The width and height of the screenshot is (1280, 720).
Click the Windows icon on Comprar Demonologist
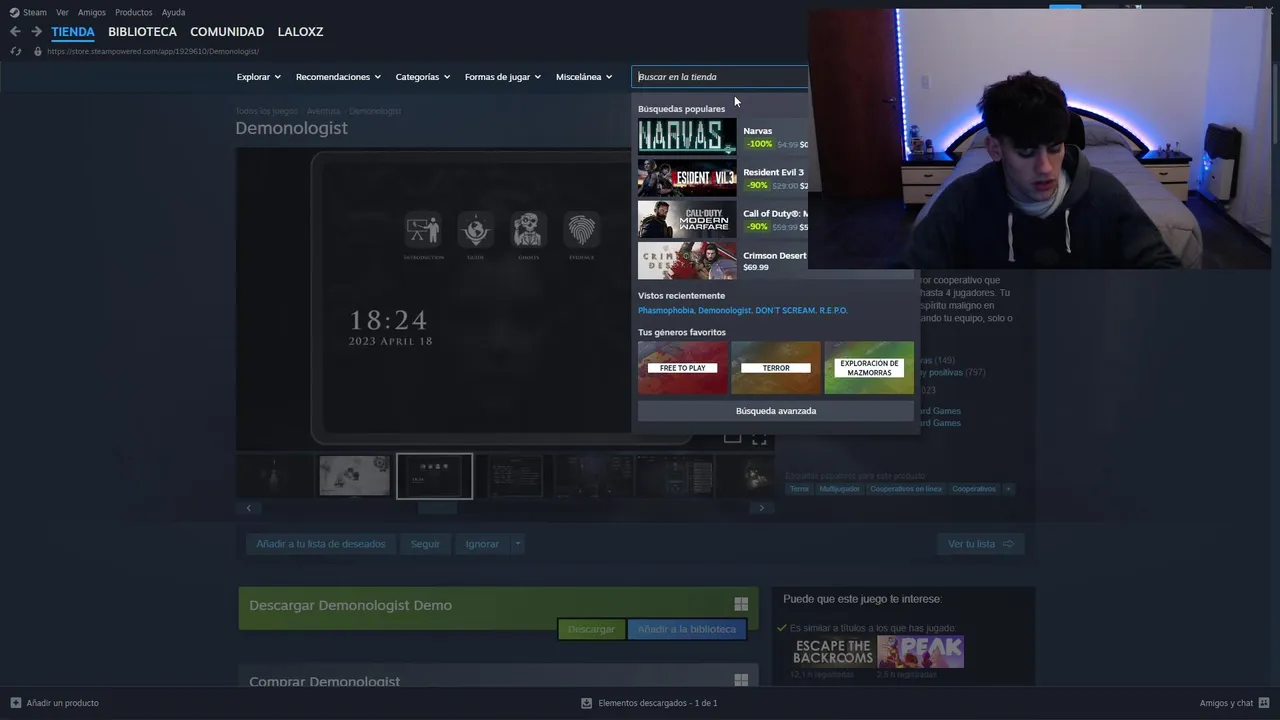741,680
